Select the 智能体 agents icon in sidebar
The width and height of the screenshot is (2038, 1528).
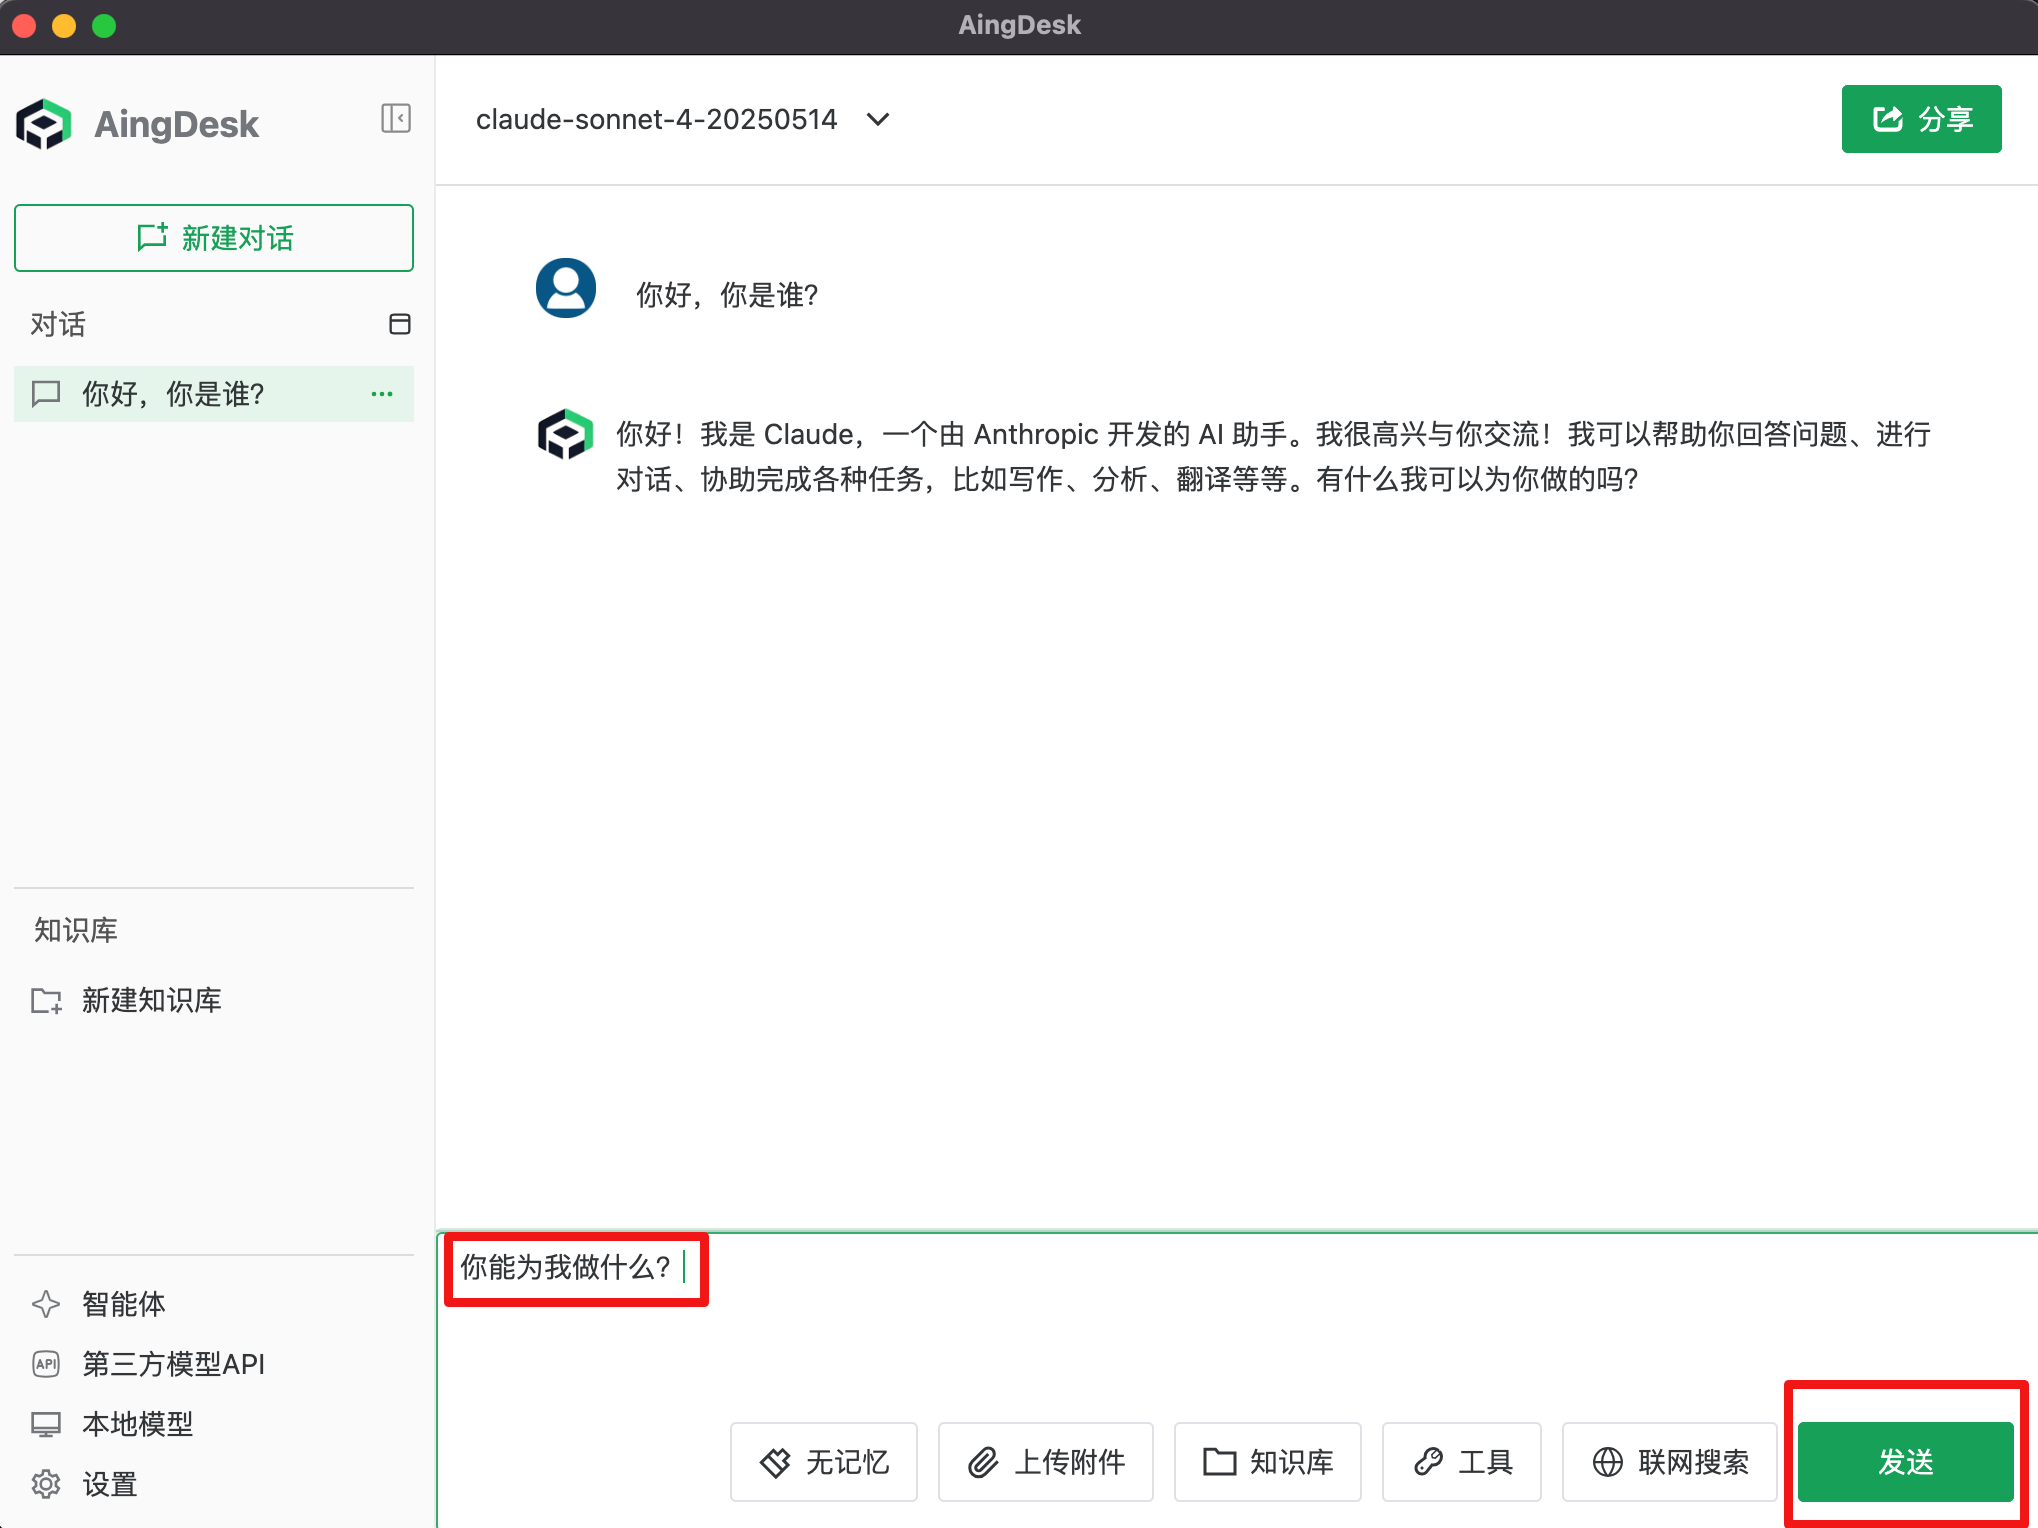click(46, 1304)
